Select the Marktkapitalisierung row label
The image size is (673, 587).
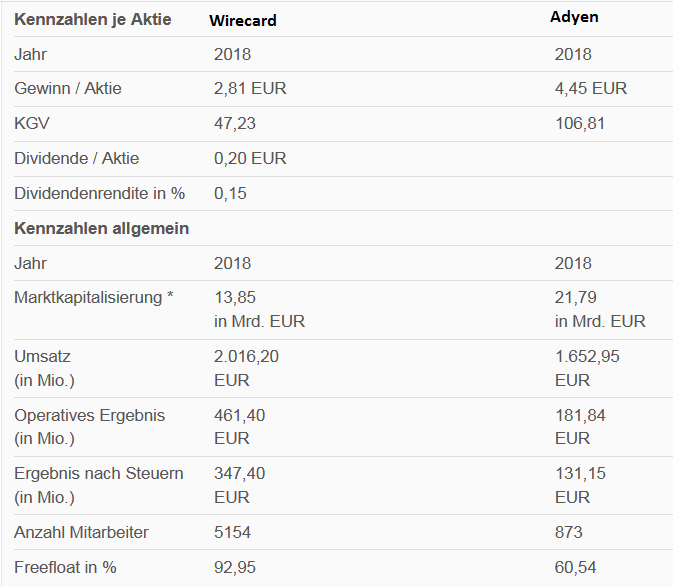[x=94, y=297]
